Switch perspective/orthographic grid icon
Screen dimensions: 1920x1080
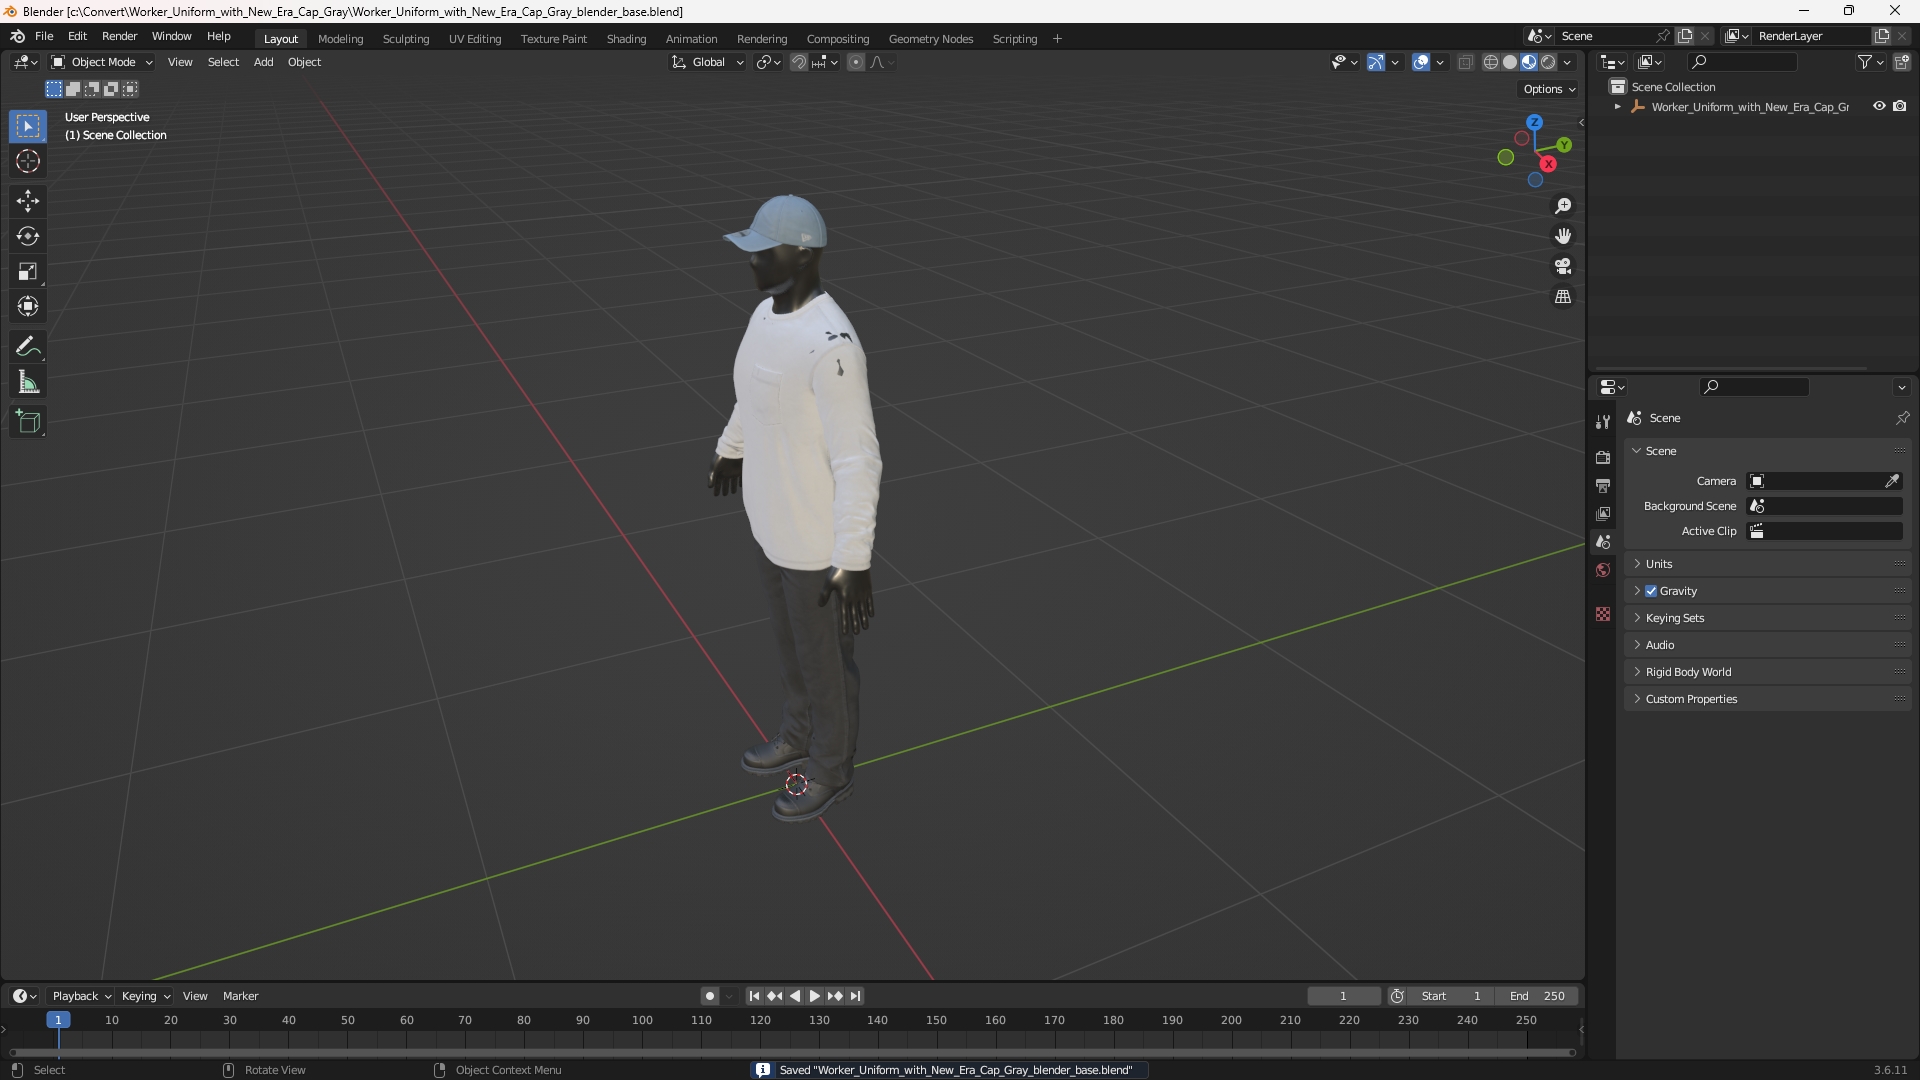pos(1563,297)
